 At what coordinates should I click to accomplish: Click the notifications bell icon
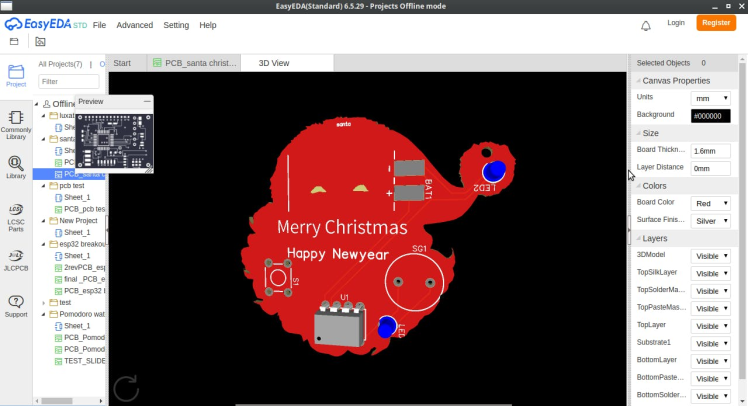point(646,25)
